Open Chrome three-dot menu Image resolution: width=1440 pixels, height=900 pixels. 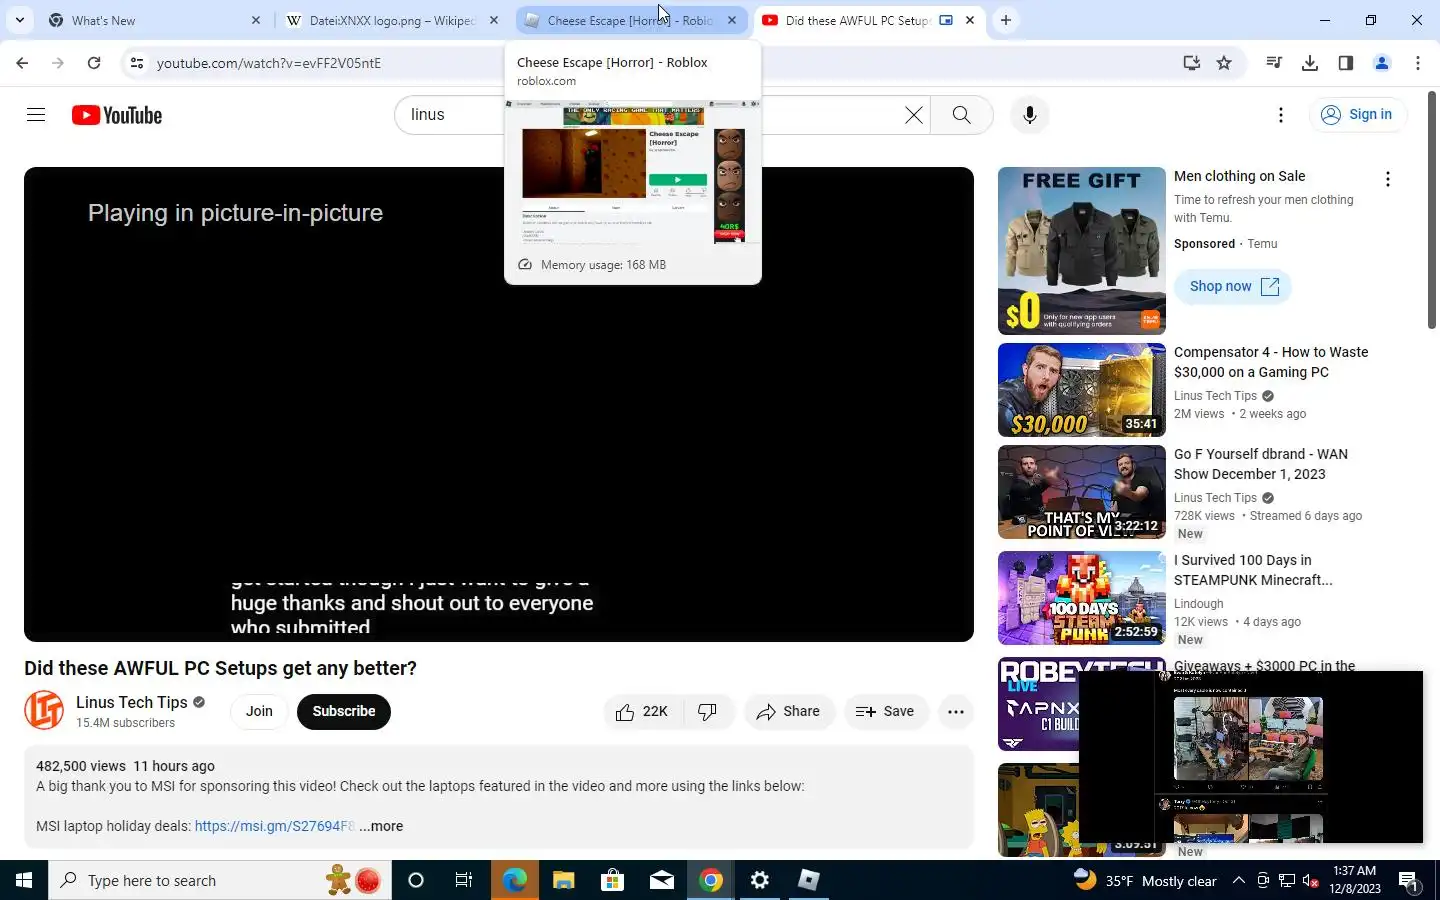point(1418,63)
